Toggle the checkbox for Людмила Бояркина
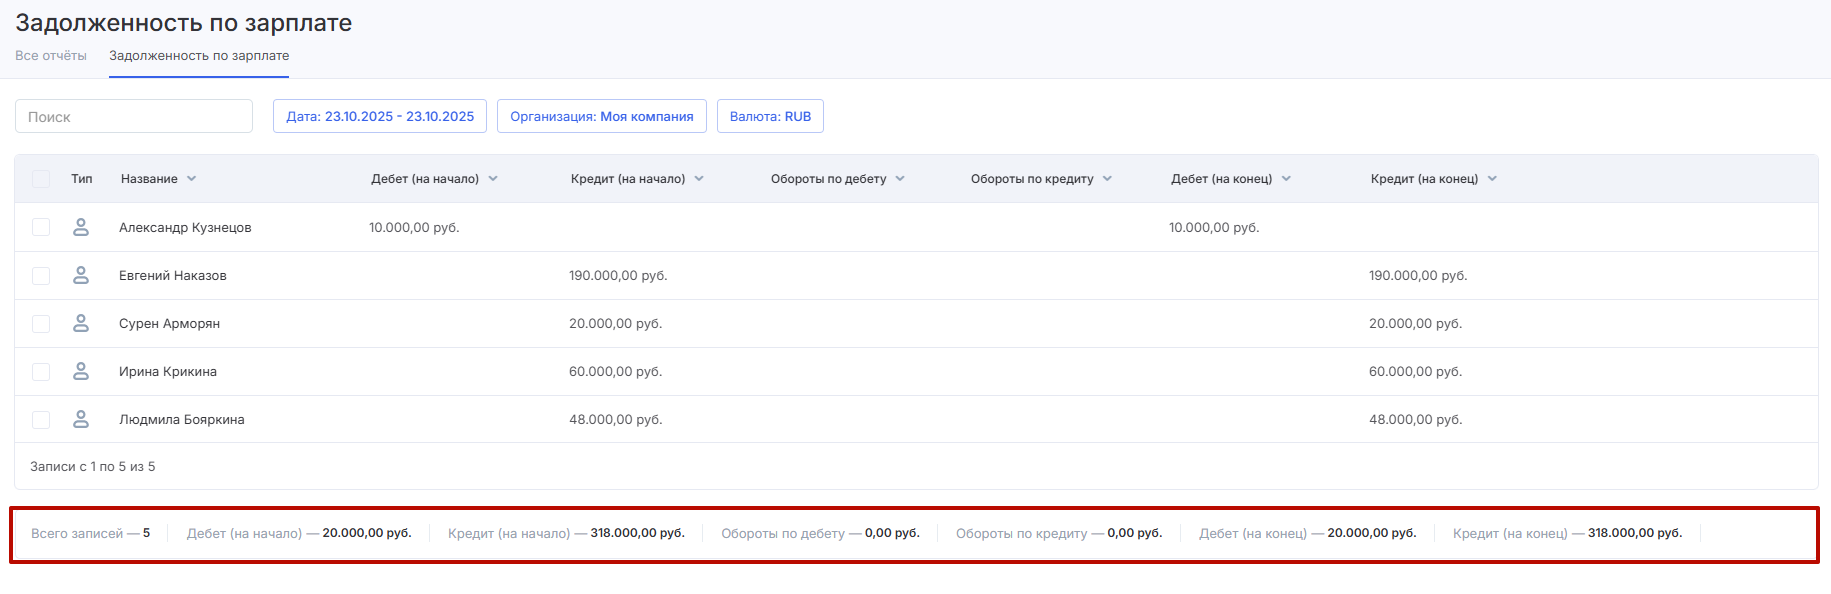 [41, 419]
